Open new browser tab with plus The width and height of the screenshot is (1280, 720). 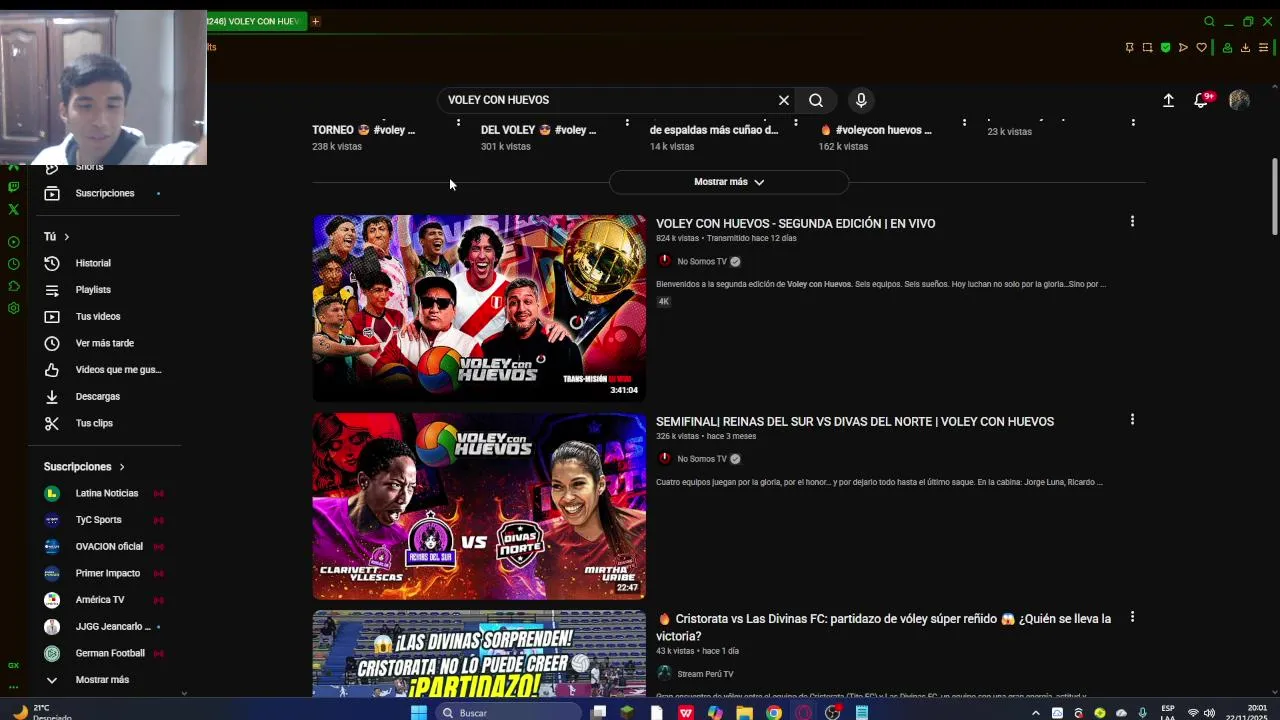click(315, 21)
